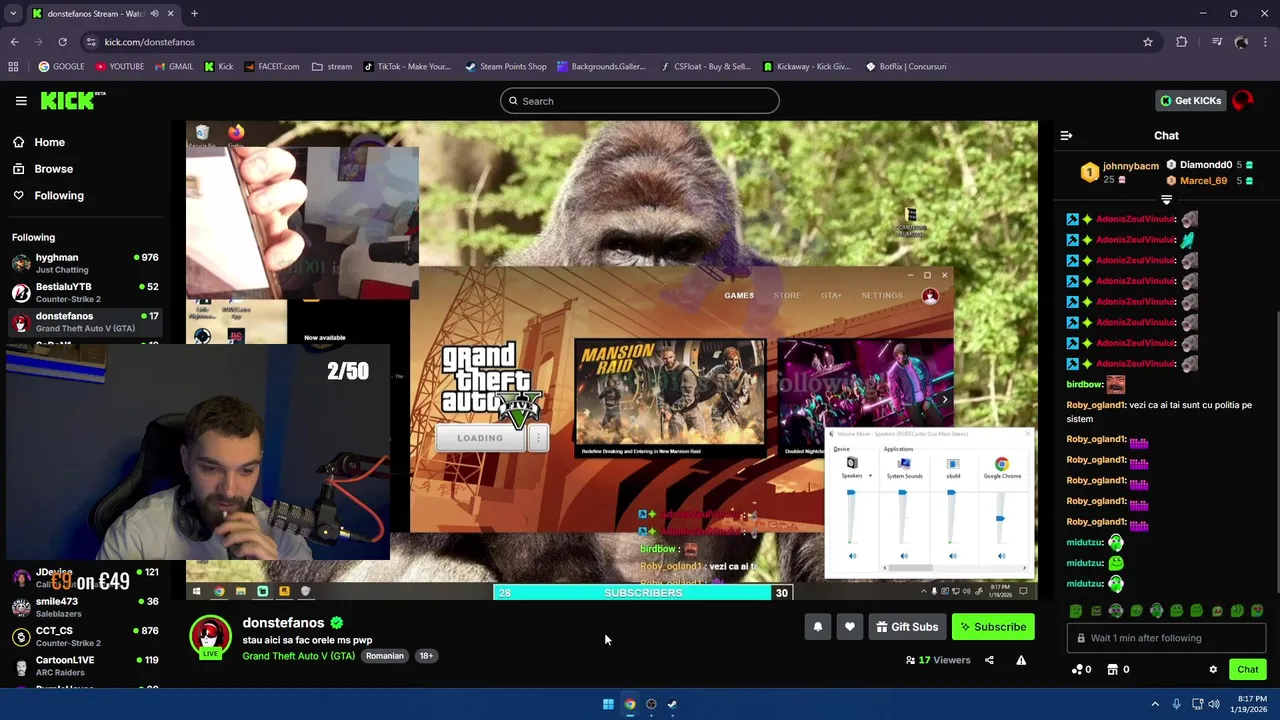This screenshot has height=720, width=1280.
Task: Click the Diamonddd0 gifter name
Action: [1206, 165]
